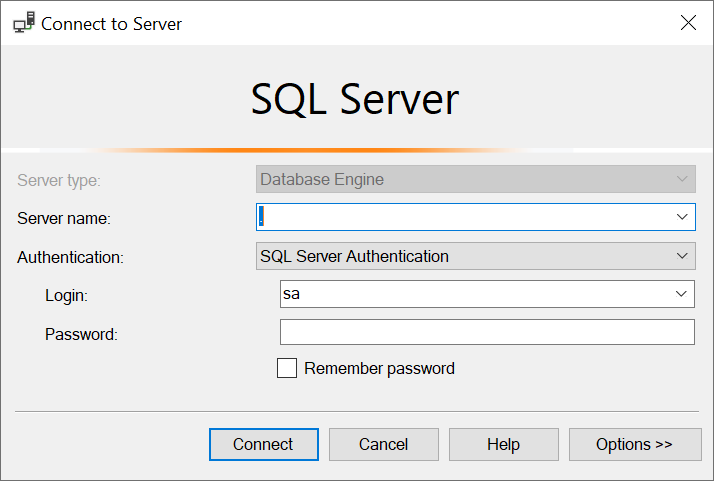
Task: Expand the SQL Server Authentication combo box
Action: click(475, 256)
